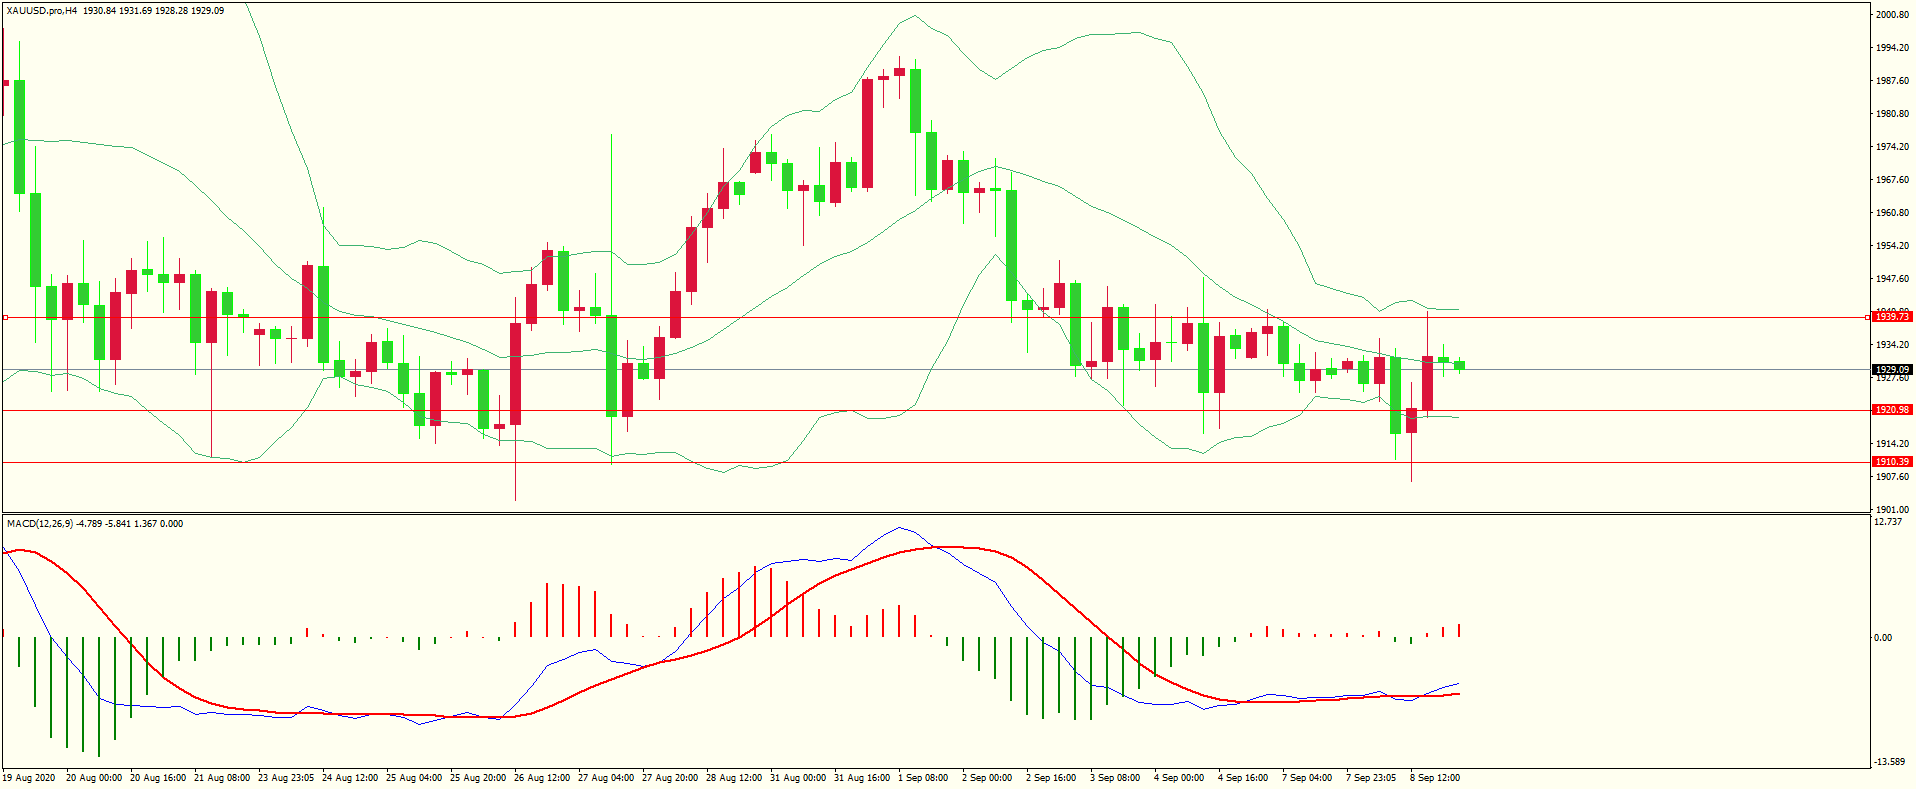Click the 1954.20 price axis value
The width and height of the screenshot is (1916, 789).
pyautogui.click(x=1893, y=246)
